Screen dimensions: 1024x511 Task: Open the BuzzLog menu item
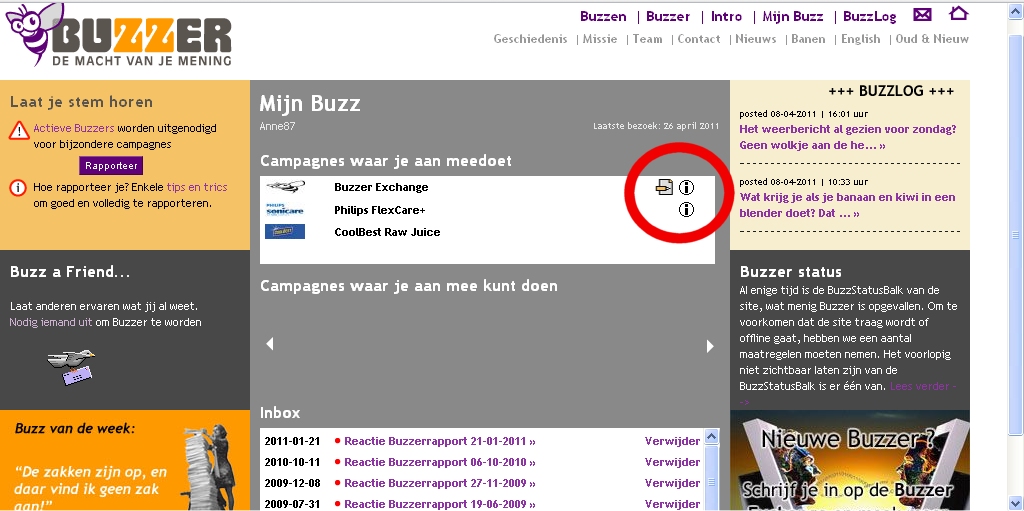[x=869, y=16]
